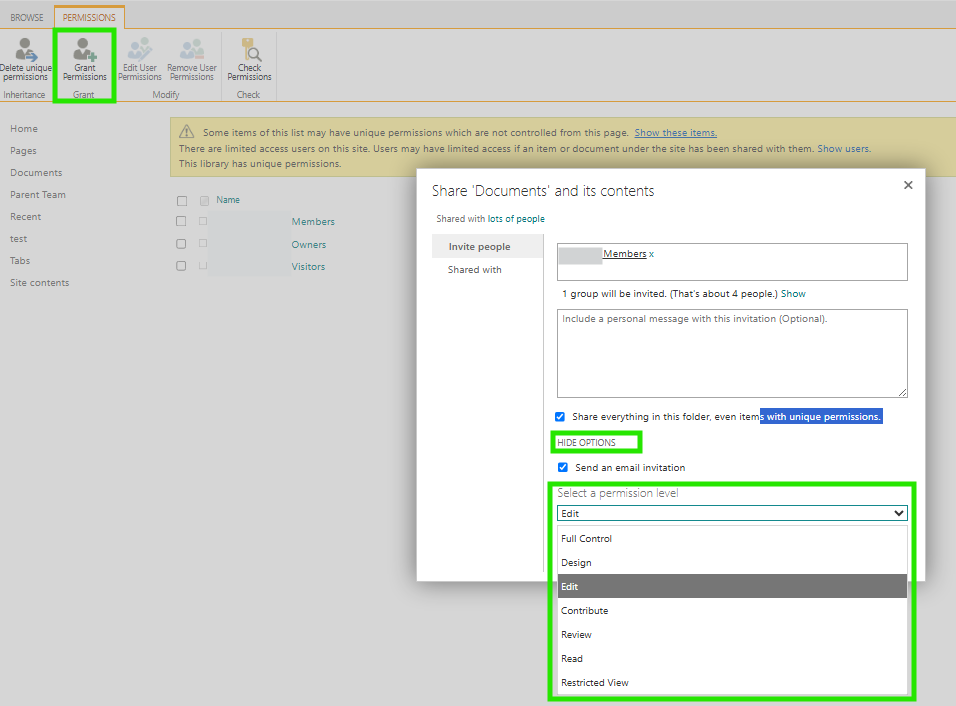Pick the highlighted Edit option in list

732,587
